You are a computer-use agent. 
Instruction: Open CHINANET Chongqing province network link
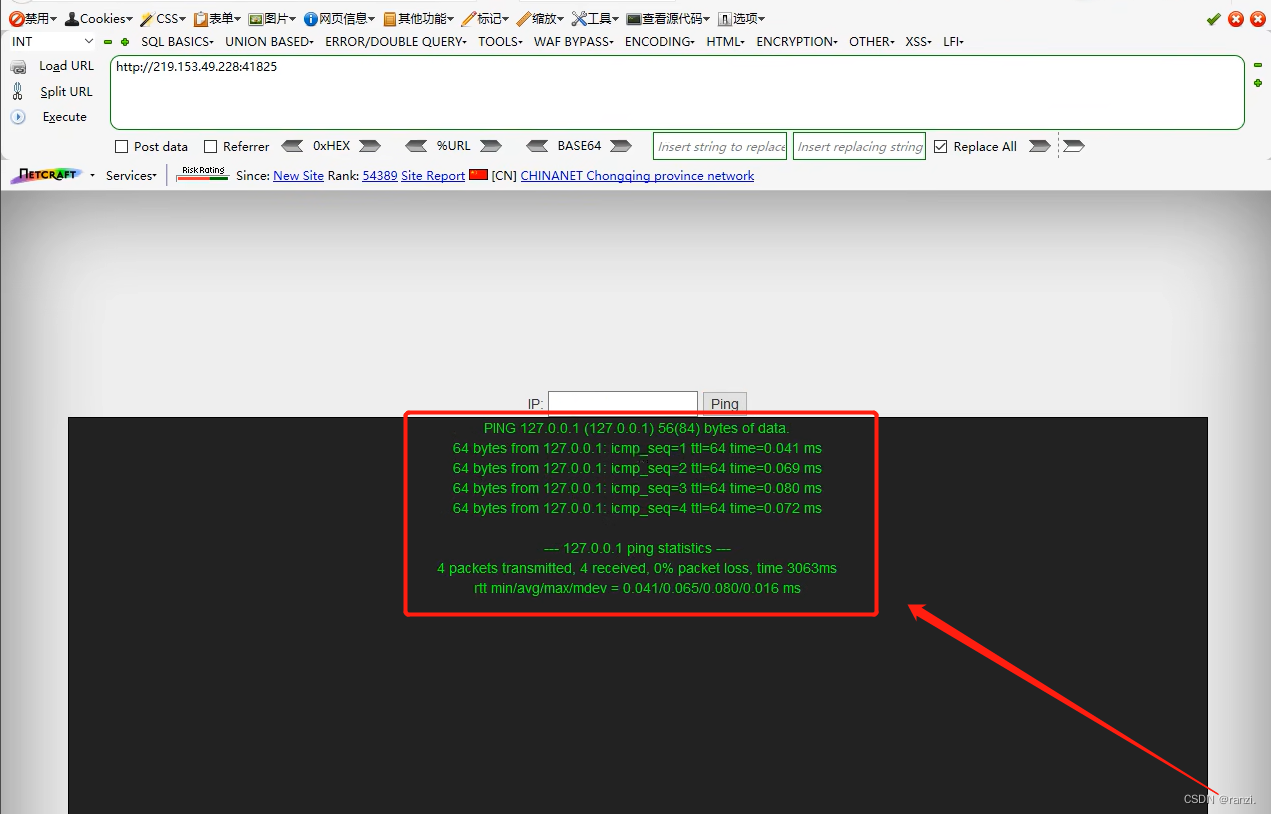637,176
